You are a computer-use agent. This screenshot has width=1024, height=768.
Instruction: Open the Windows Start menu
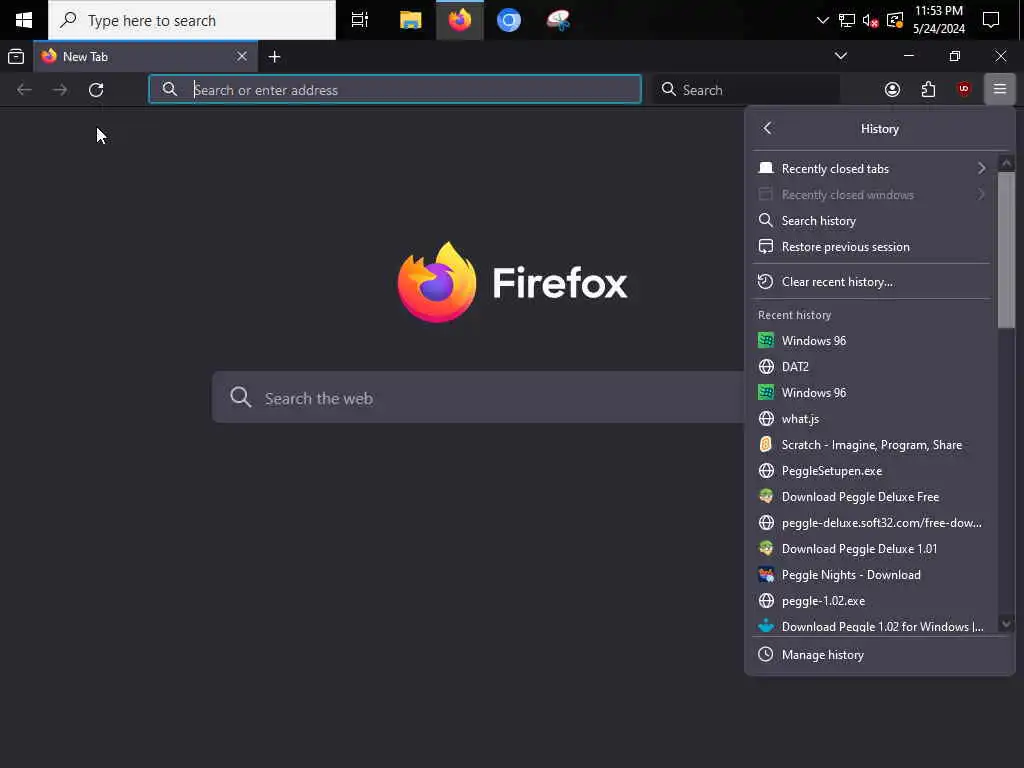click(24, 20)
